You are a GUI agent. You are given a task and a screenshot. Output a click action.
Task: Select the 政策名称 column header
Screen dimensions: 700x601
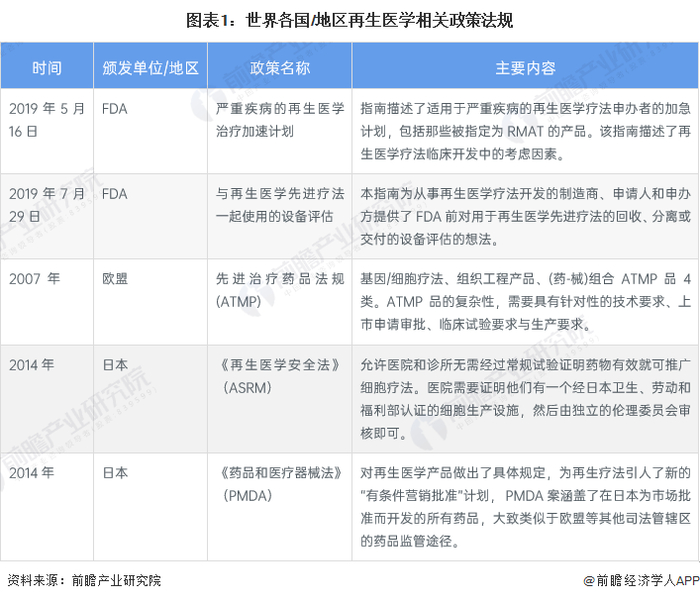tap(279, 68)
